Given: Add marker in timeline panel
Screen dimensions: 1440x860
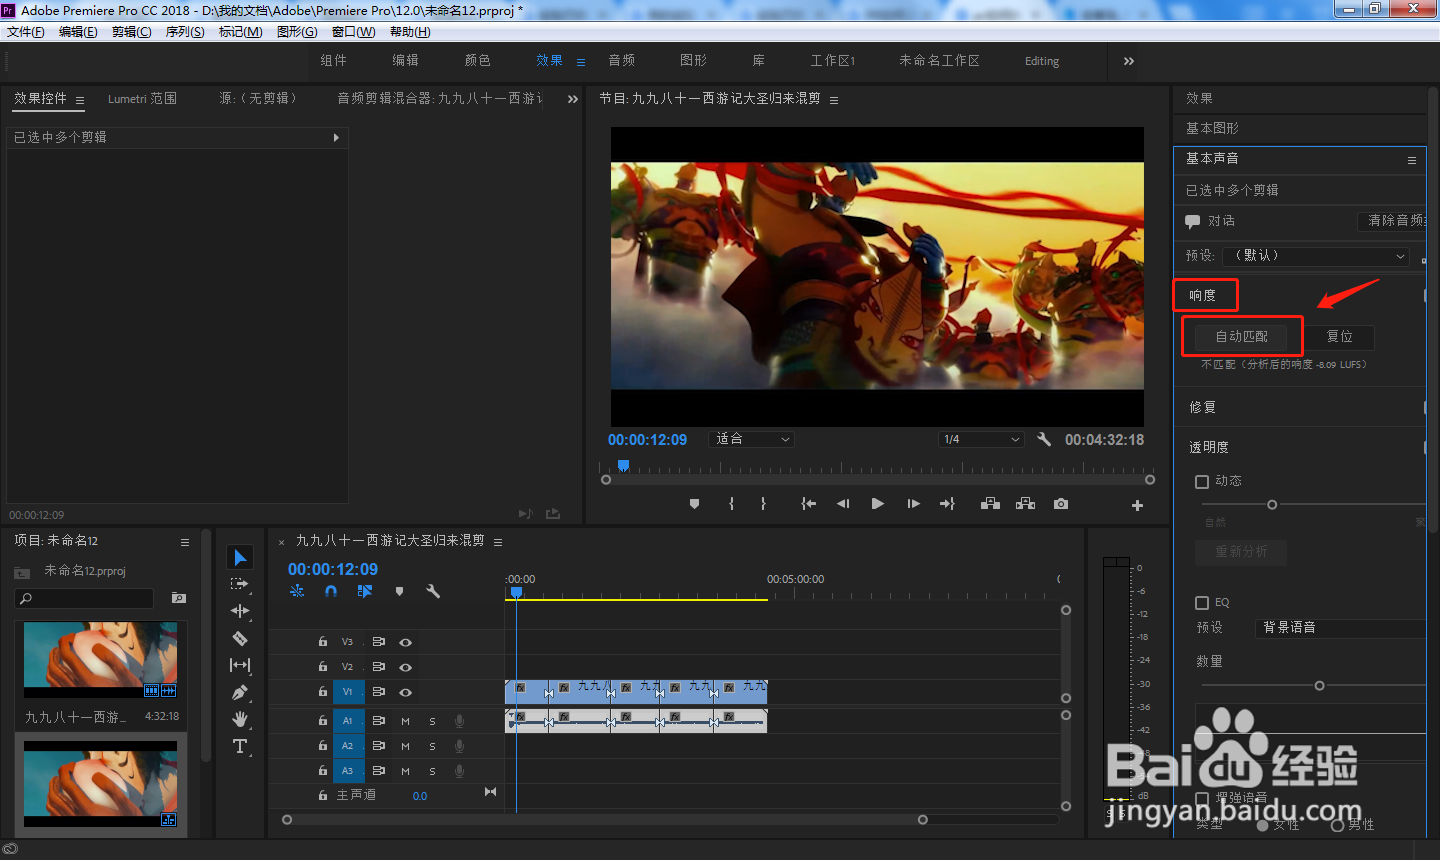Looking at the screenshot, I should (399, 591).
